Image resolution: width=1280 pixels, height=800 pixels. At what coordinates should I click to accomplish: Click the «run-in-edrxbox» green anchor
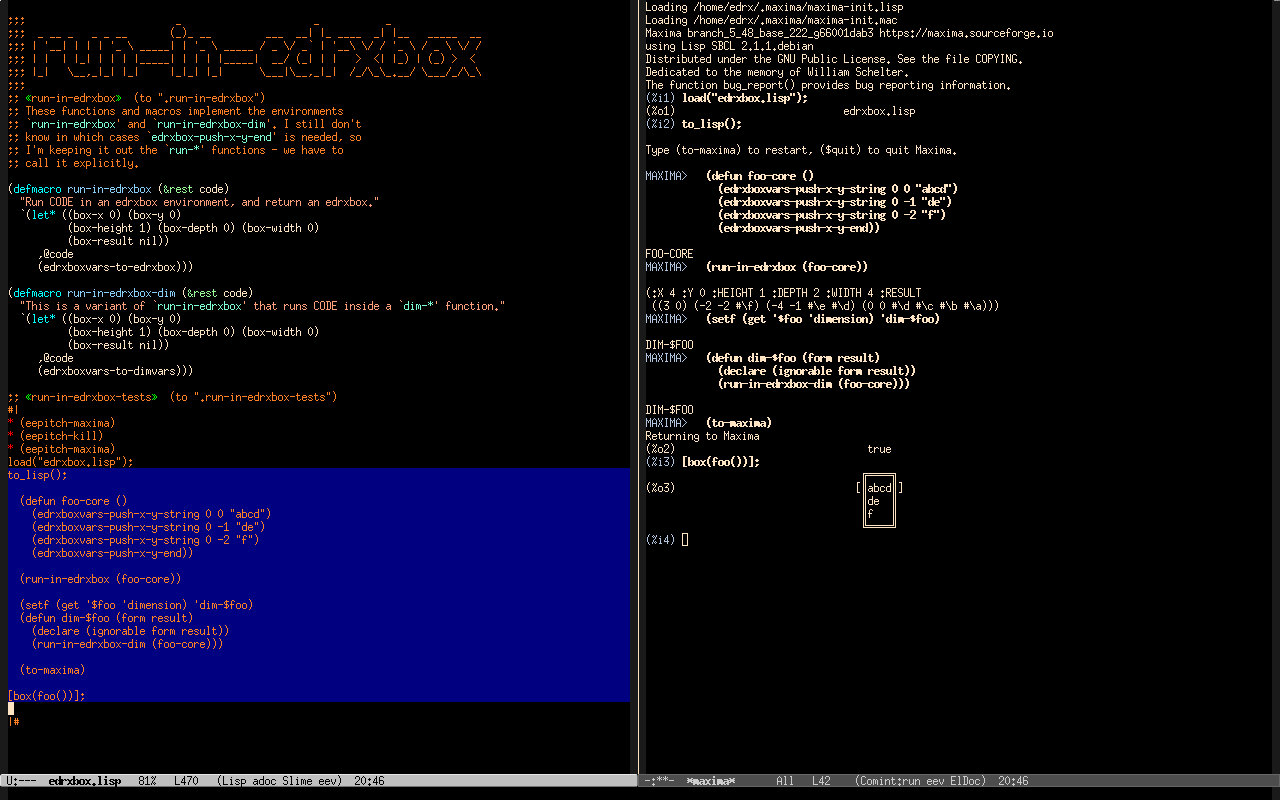coord(73,98)
